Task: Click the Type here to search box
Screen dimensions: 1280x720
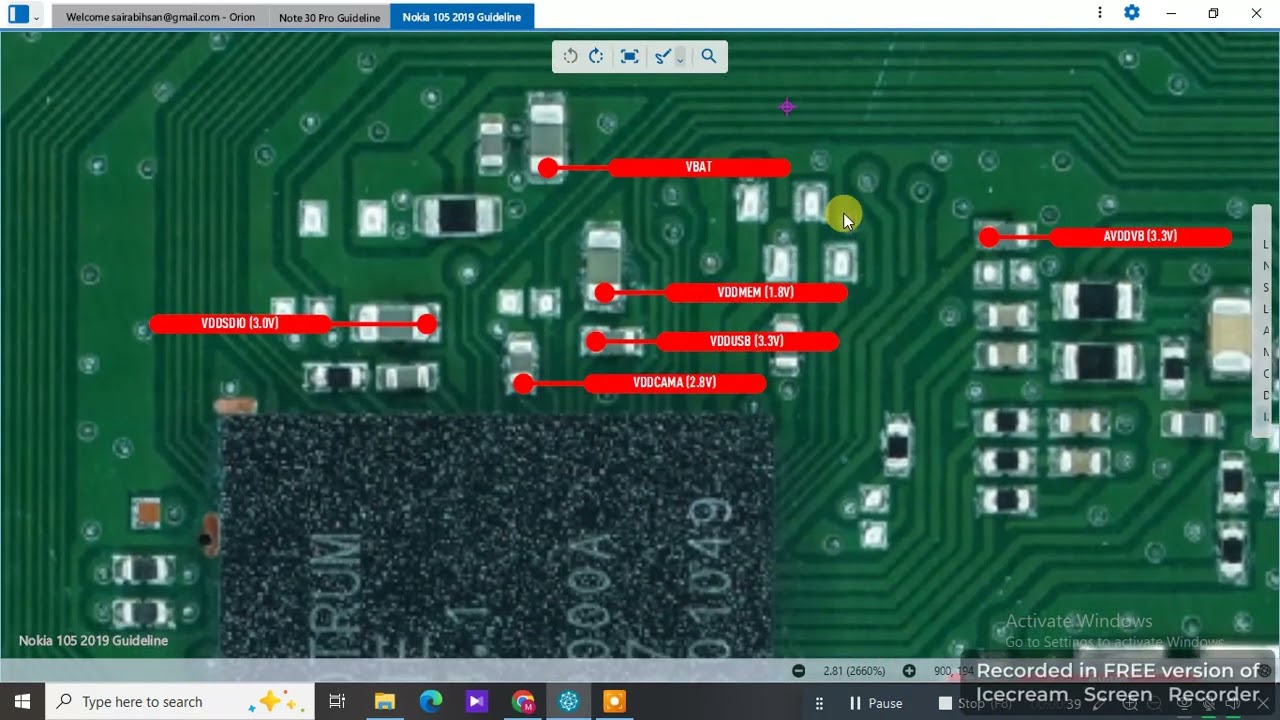Action: (180, 702)
